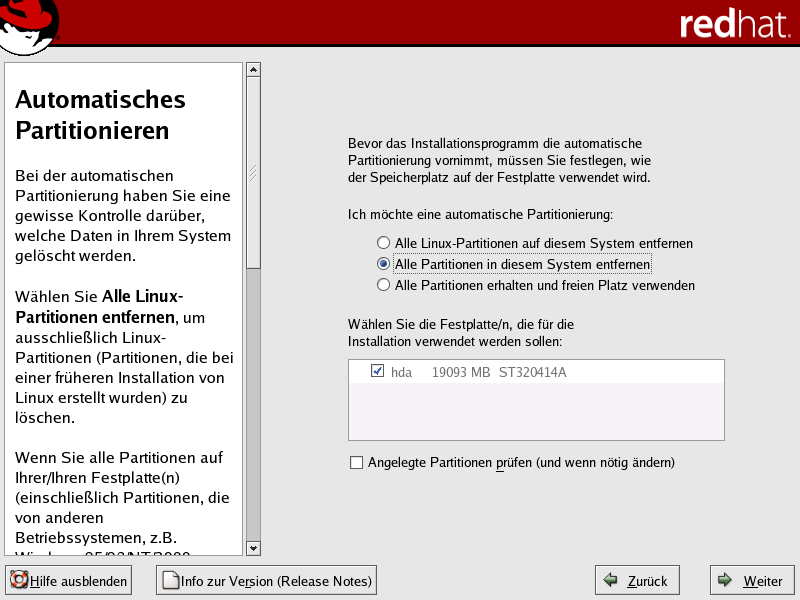Open 'Info zur Version (Release Notes)'
This screenshot has width=800, height=600.
[266, 581]
